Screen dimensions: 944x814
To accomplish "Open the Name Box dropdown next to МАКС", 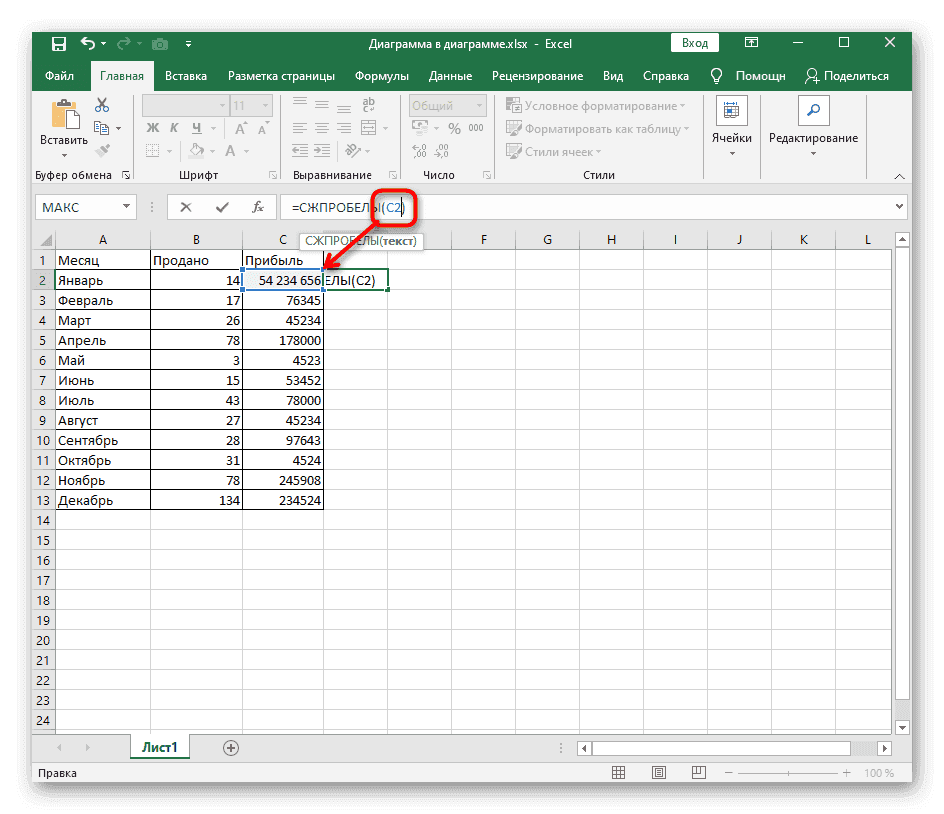I will pos(126,207).
